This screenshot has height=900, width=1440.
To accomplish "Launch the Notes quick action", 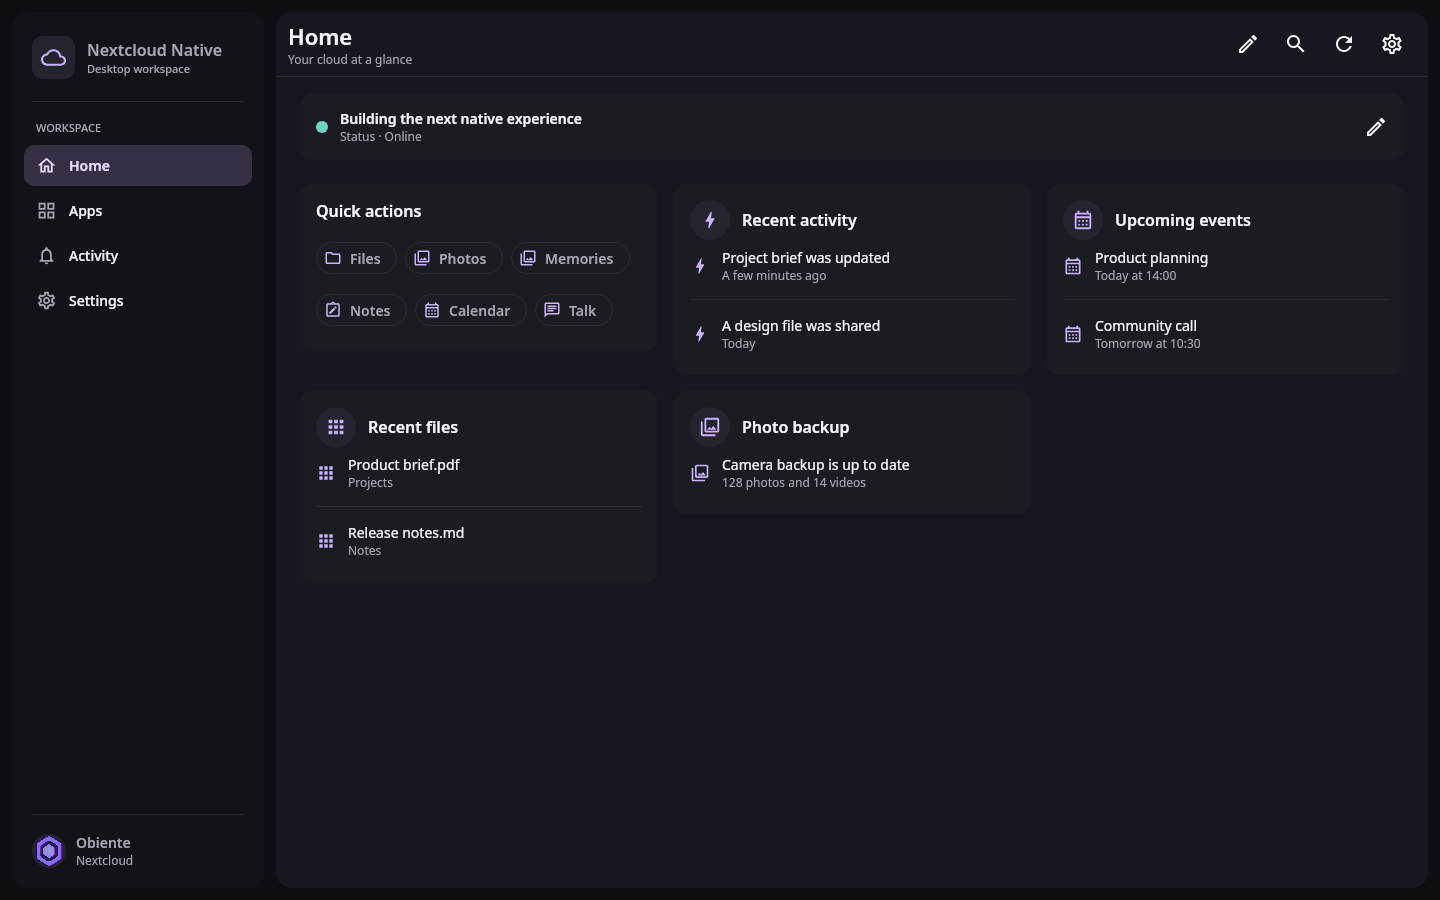I will [361, 310].
